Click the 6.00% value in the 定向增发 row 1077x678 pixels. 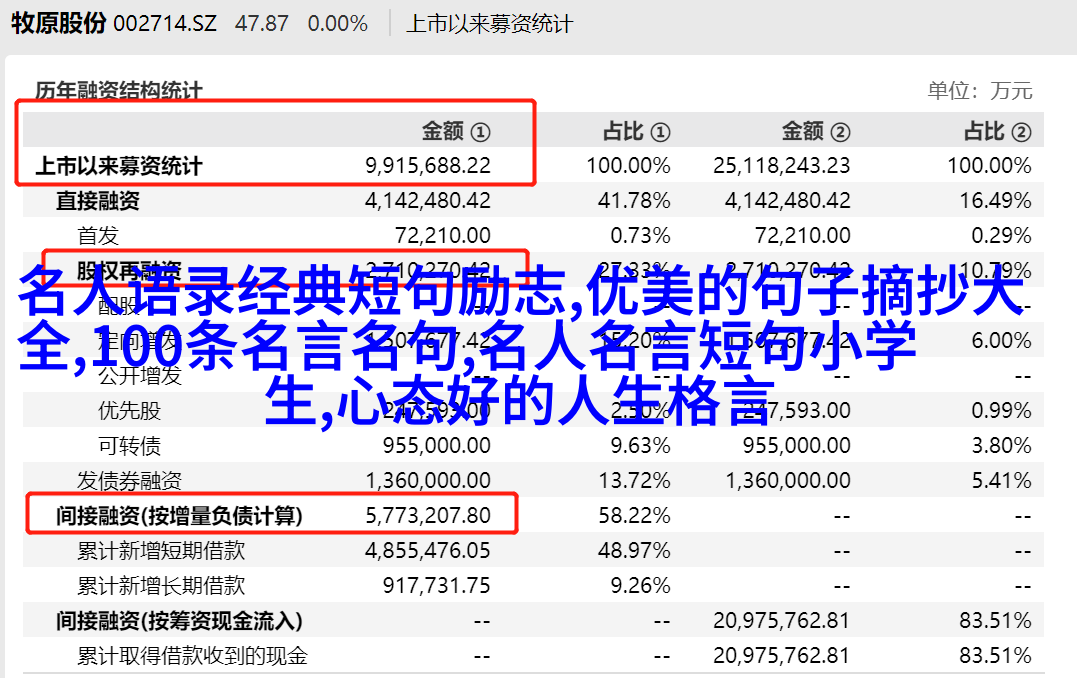1001,341
